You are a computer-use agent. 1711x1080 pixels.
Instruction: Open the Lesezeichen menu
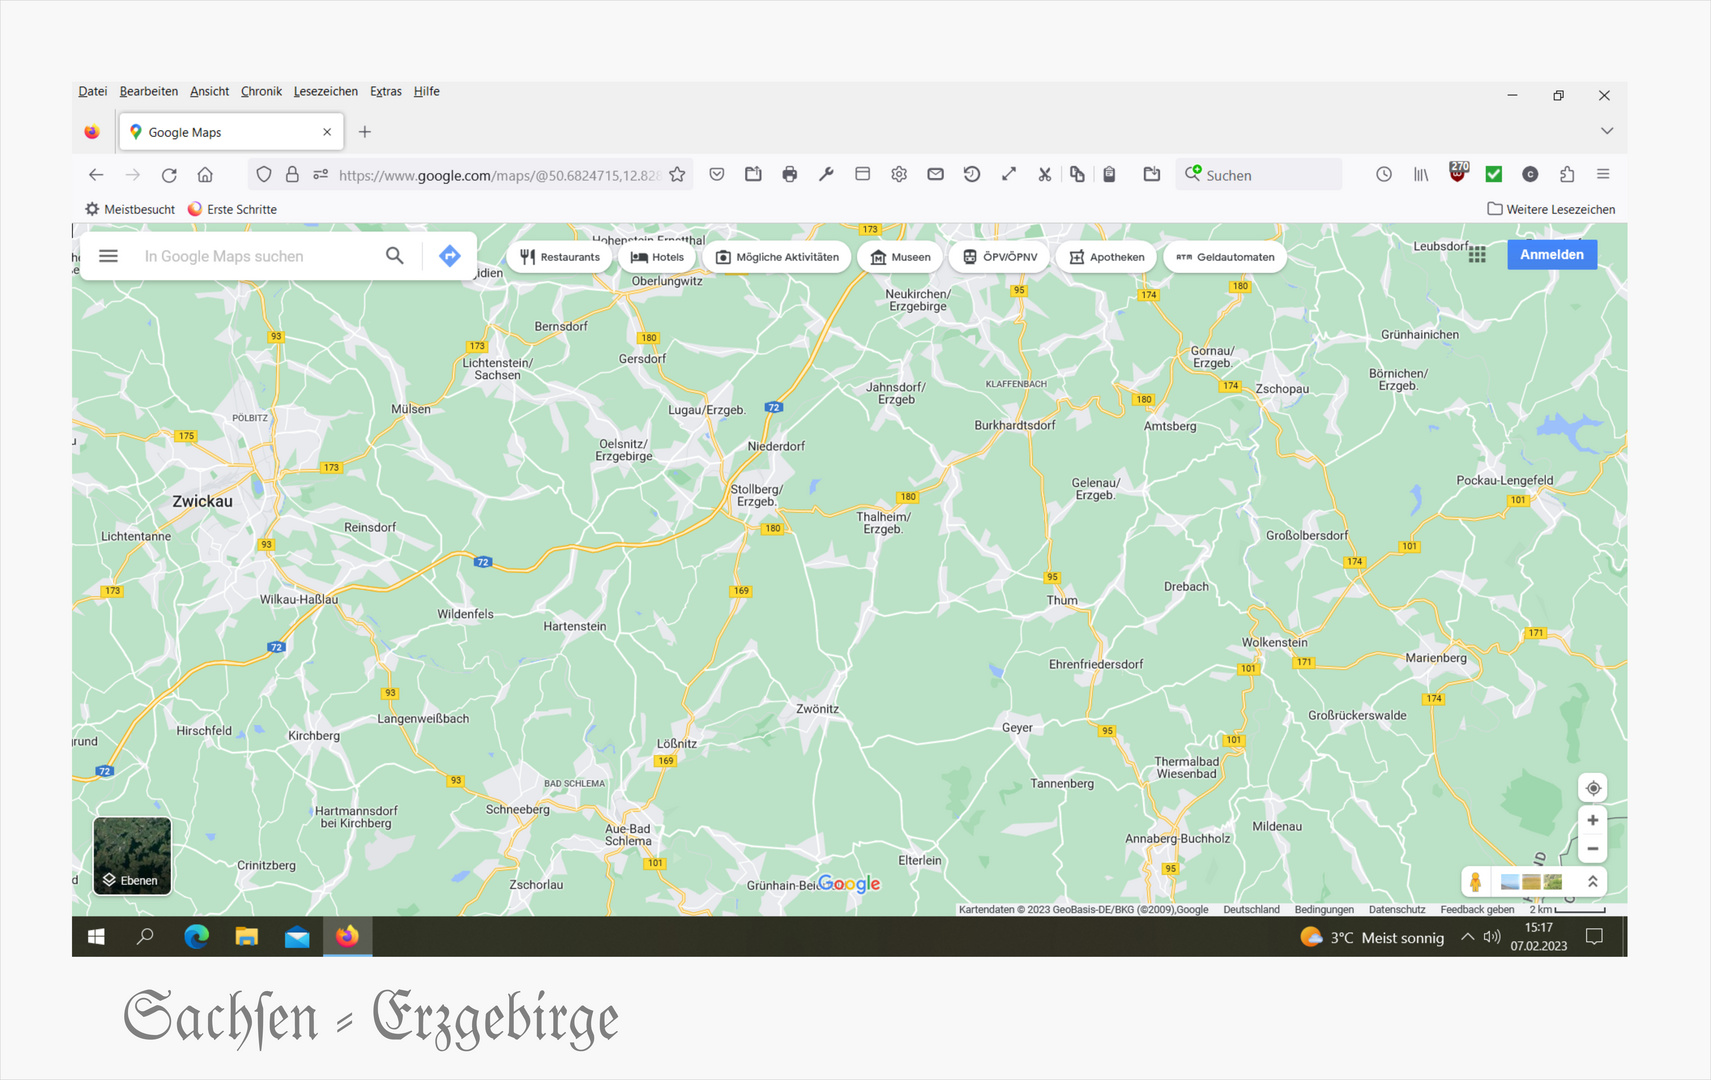[x=326, y=91]
